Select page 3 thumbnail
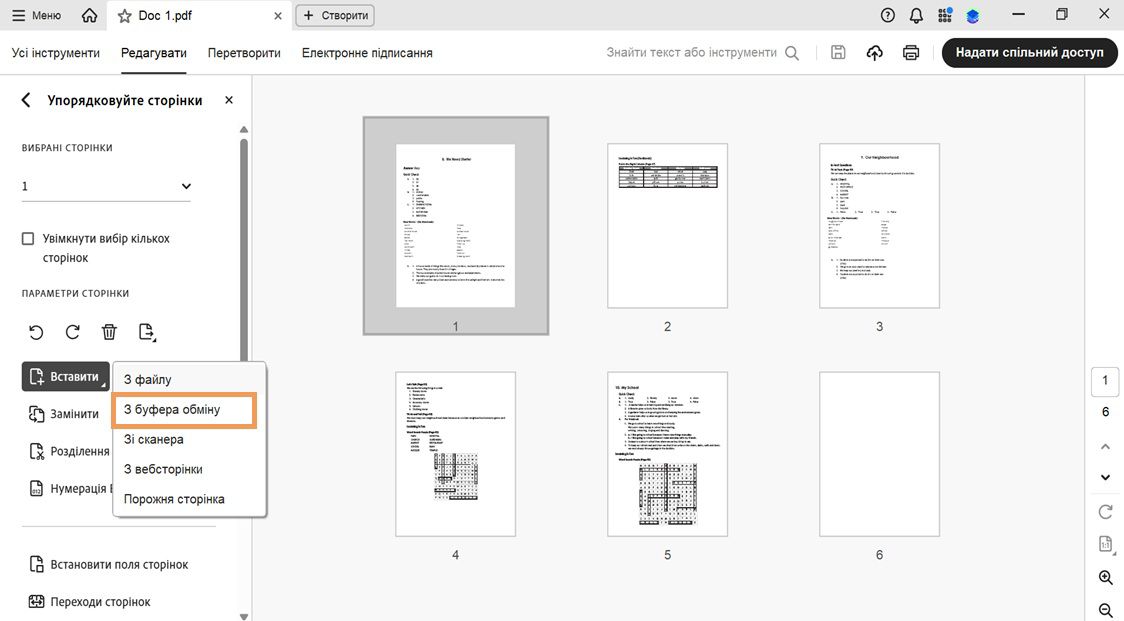Screen dimensions: 1124x621 tap(880, 225)
